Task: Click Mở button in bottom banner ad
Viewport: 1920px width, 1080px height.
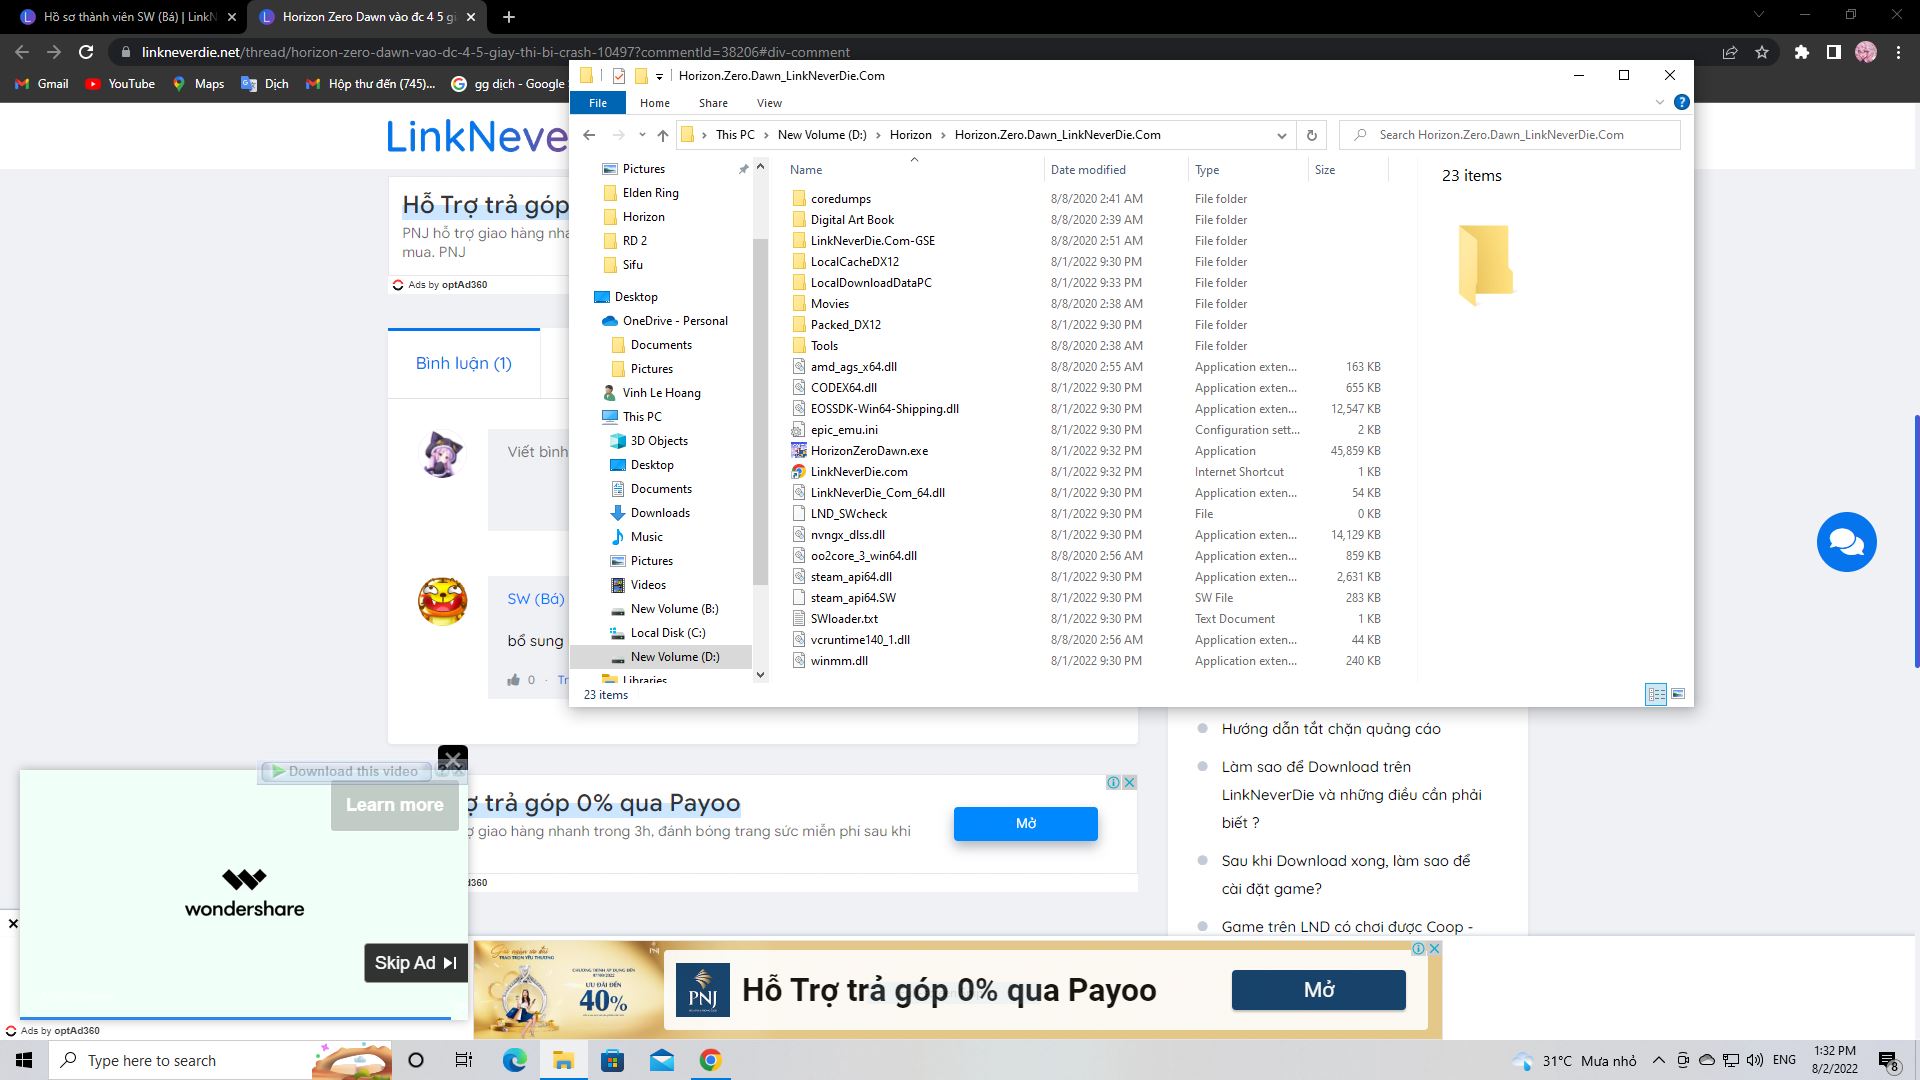Action: (1318, 990)
